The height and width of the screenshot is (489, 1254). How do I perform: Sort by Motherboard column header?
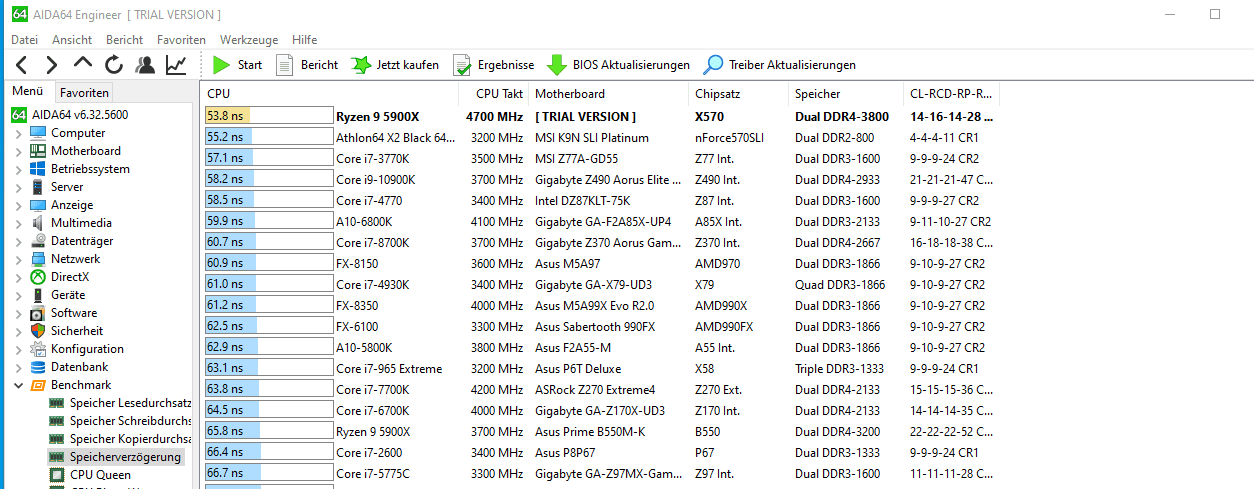pos(608,94)
